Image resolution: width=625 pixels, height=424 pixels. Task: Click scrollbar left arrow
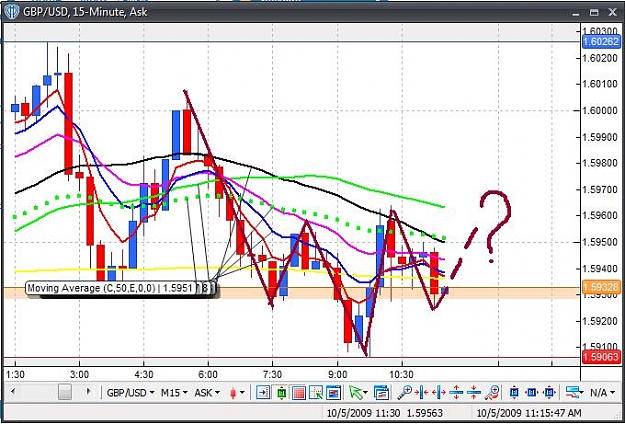[13, 392]
